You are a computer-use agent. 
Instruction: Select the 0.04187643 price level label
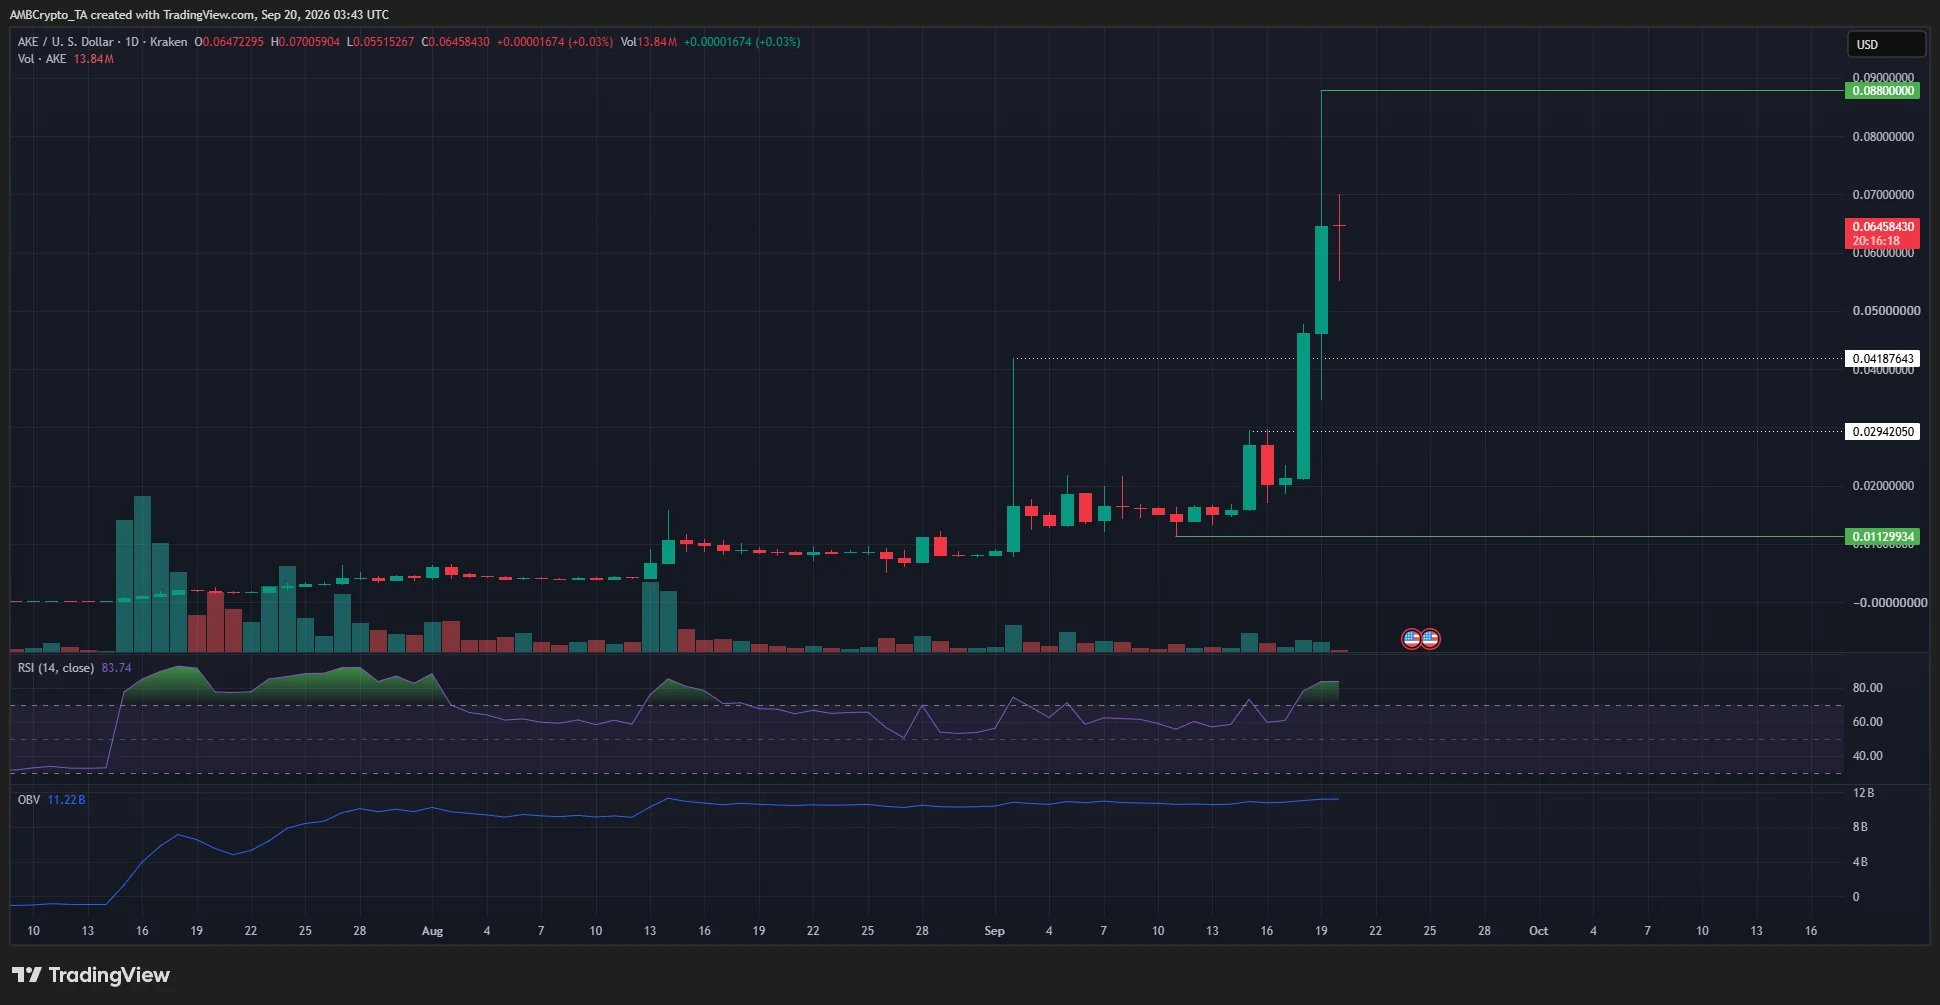(1882, 359)
